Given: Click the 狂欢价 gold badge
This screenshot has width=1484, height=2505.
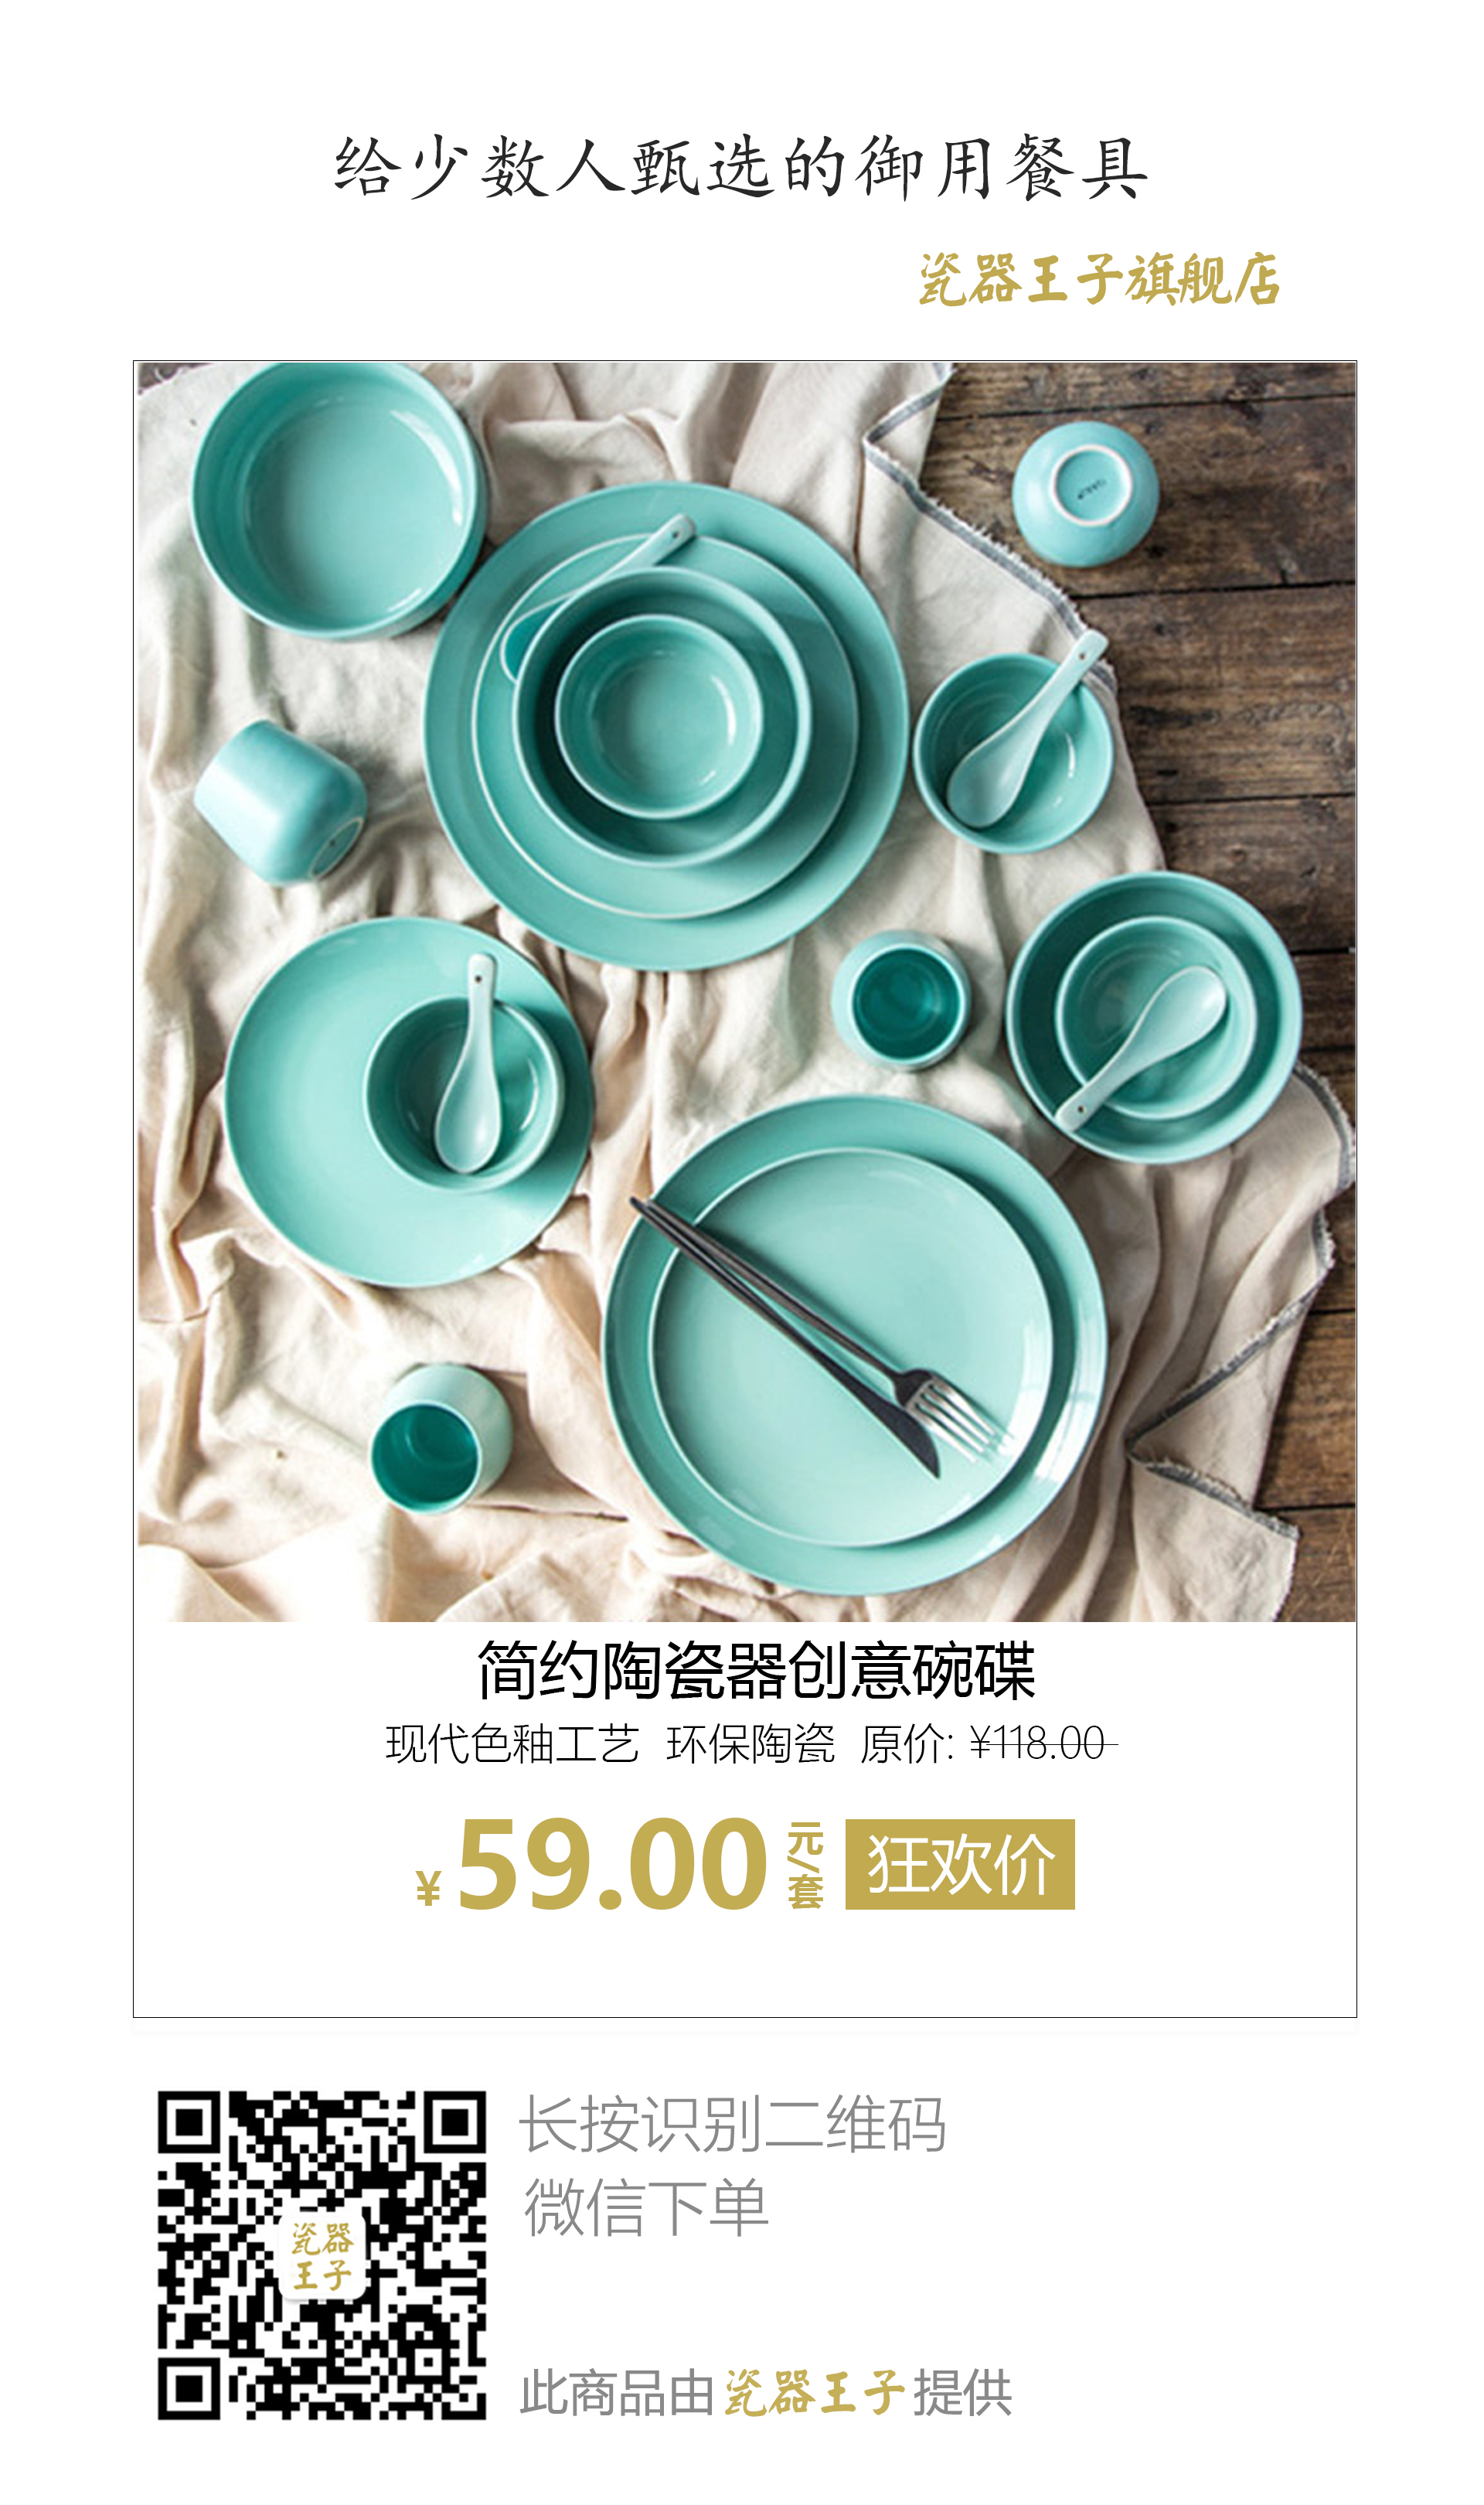Looking at the screenshot, I should (x=959, y=1864).
